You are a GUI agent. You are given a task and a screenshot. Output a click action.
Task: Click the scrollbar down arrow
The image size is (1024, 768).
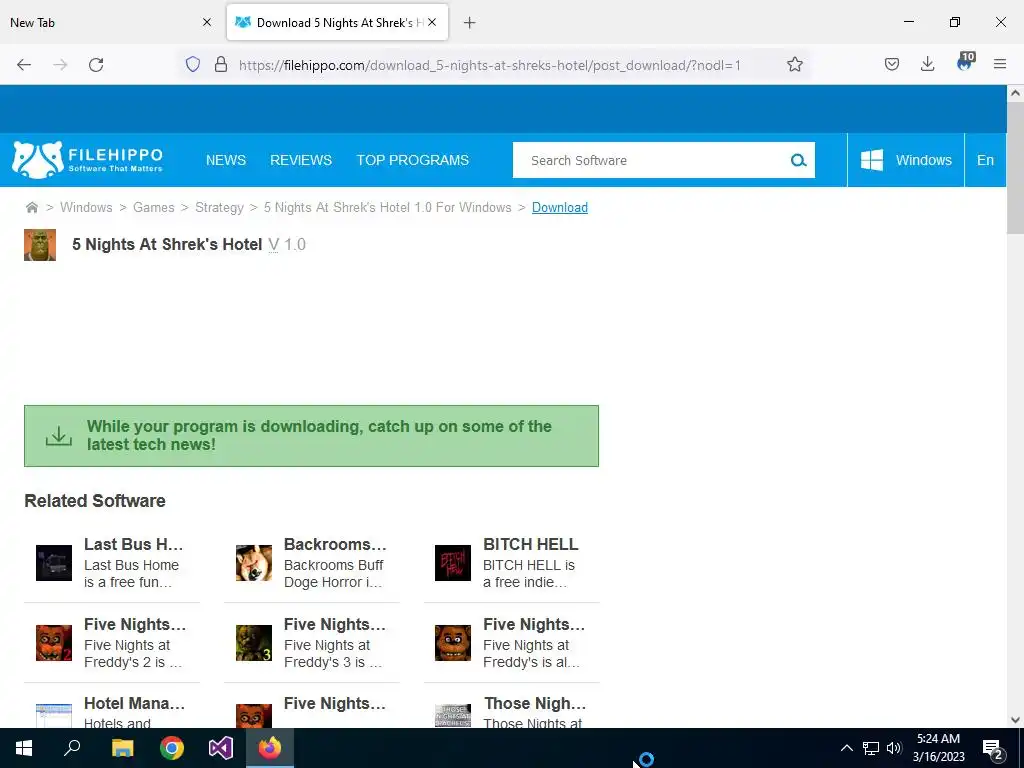click(1015, 720)
